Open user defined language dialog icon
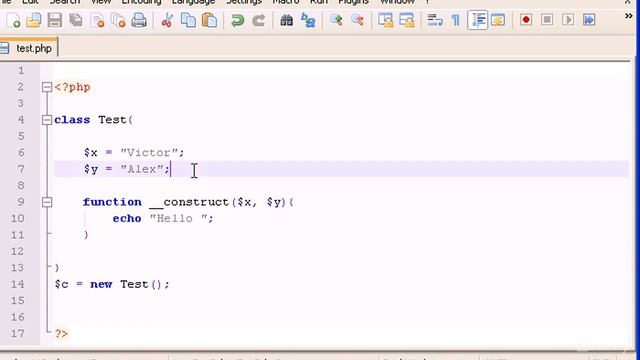The image size is (640, 360). click(x=498, y=20)
